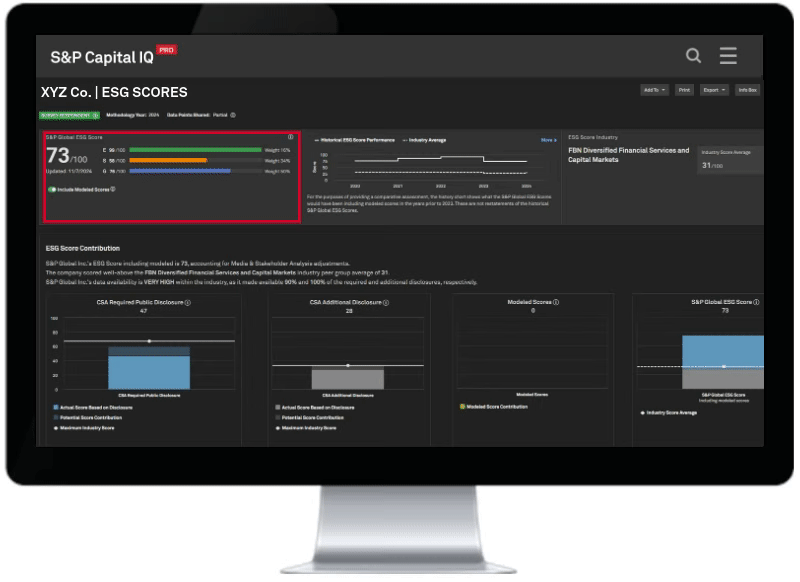Viewport: 800px width, 582px height.
Task: Click the More link on historical chart
Action: (x=548, y=140)
